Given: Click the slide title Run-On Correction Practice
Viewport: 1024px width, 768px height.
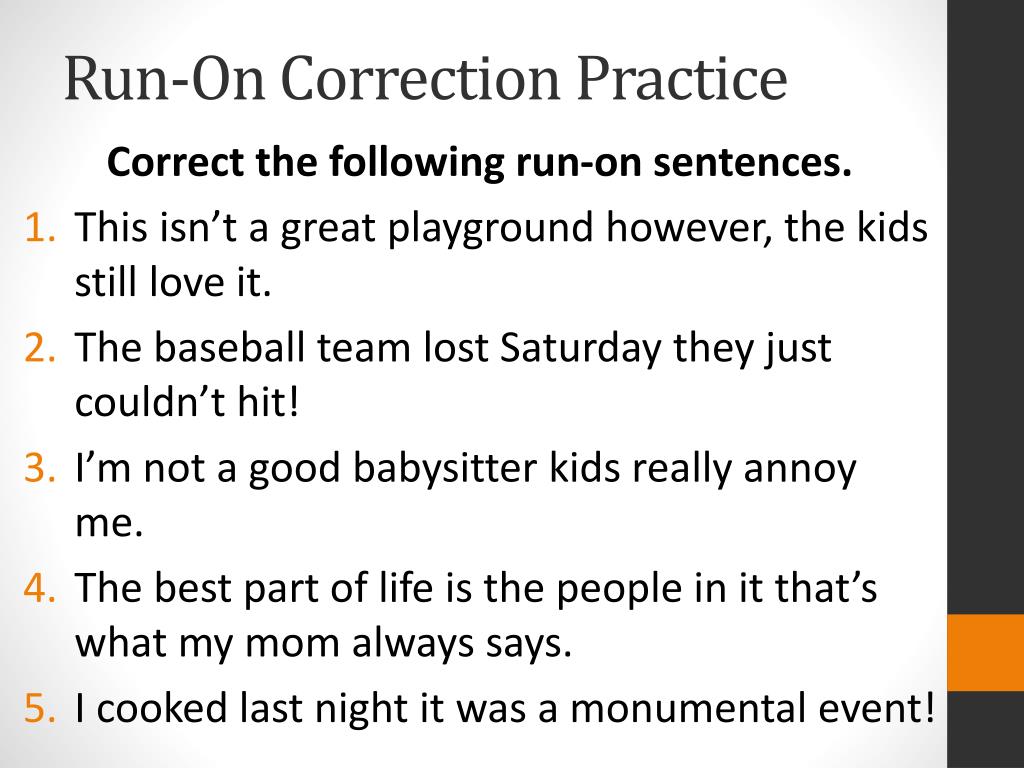Looking at the screenshot, I should pyautogui.click(x=425, y=78).
